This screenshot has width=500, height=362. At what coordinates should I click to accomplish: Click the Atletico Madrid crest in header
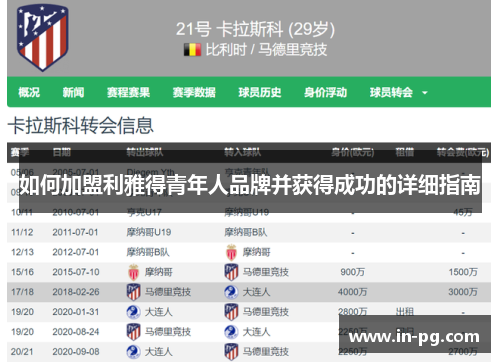pyautogui.click(x=43, y=38)
